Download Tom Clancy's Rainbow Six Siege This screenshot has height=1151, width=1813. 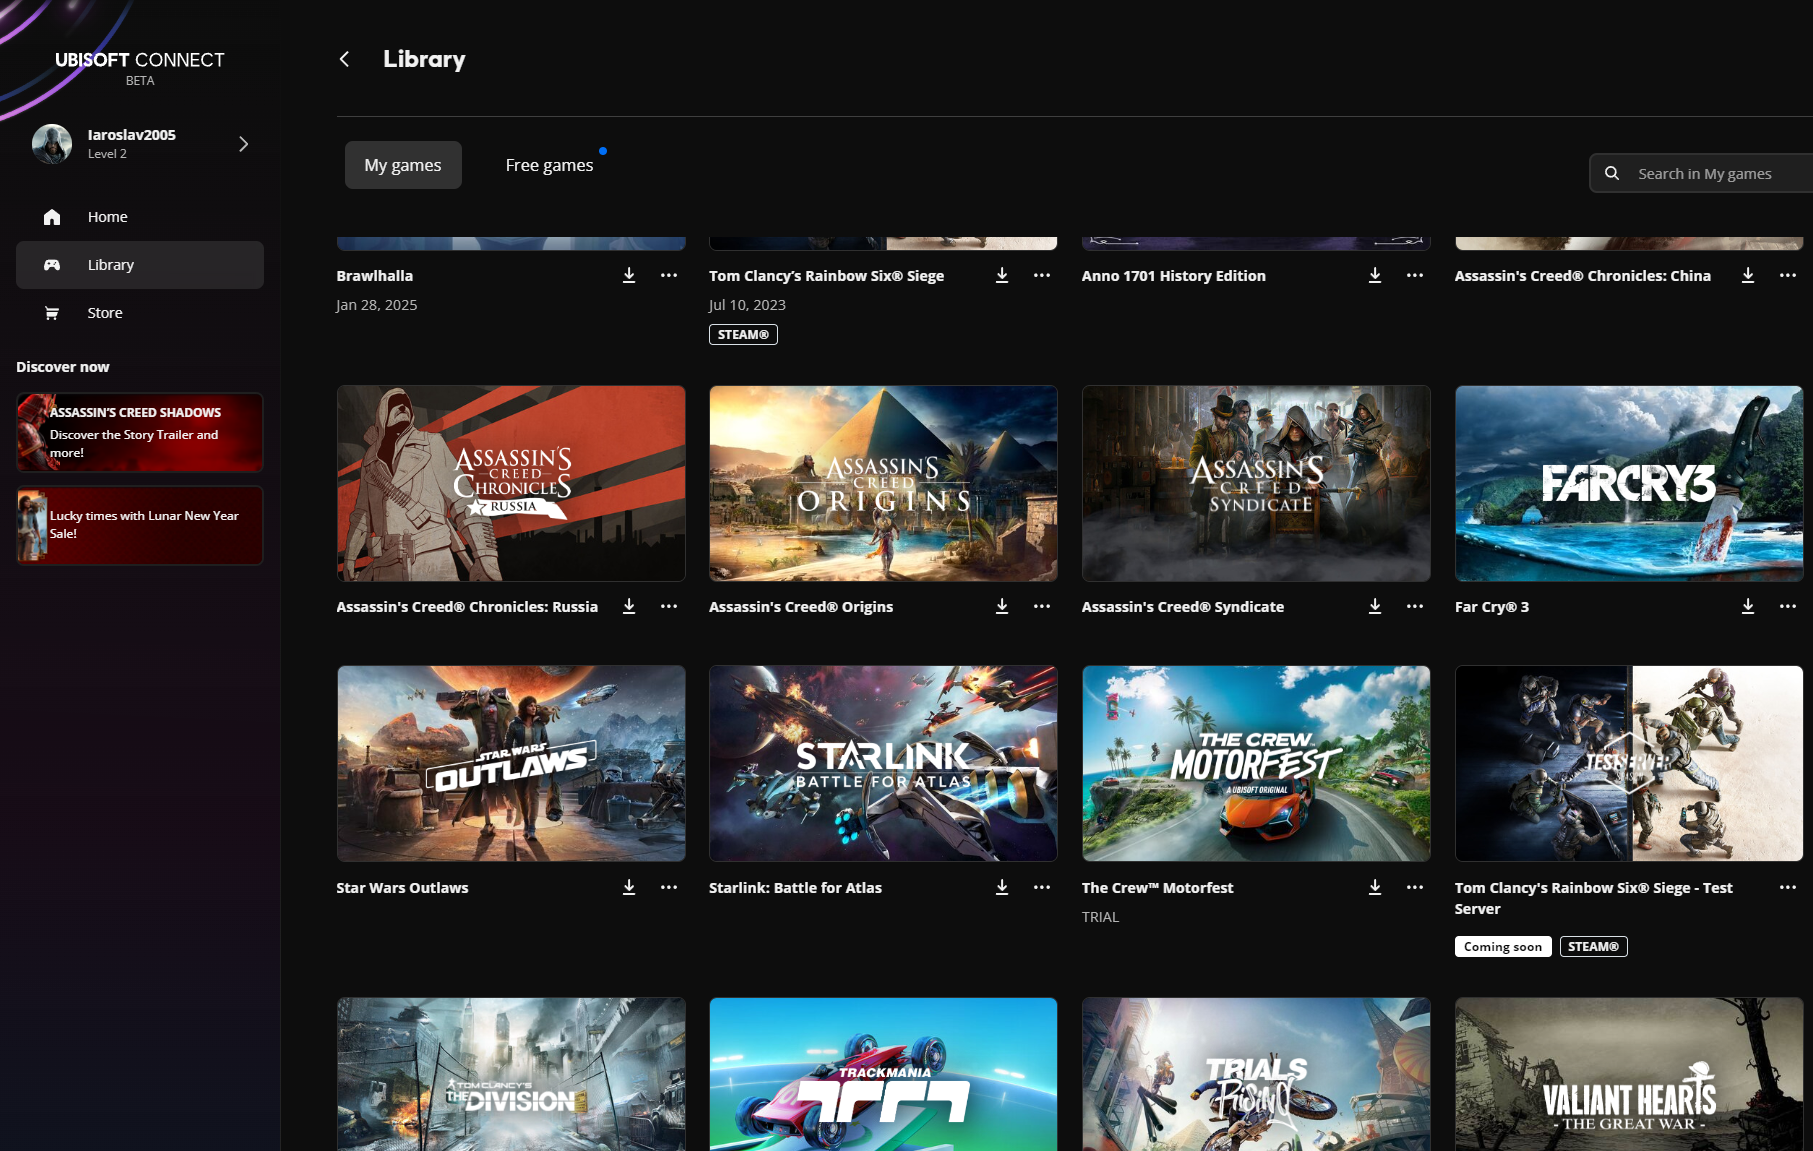(1002, 275)
